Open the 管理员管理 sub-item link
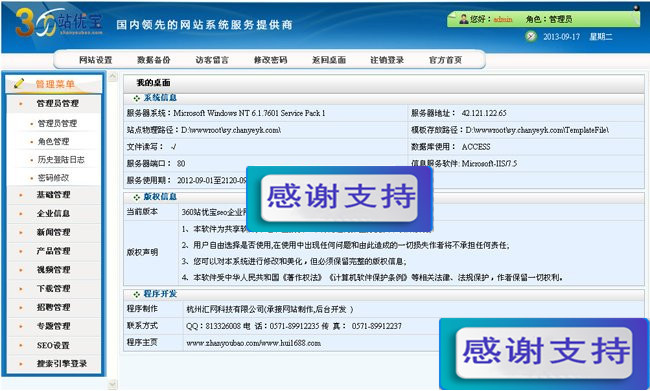 57,124
